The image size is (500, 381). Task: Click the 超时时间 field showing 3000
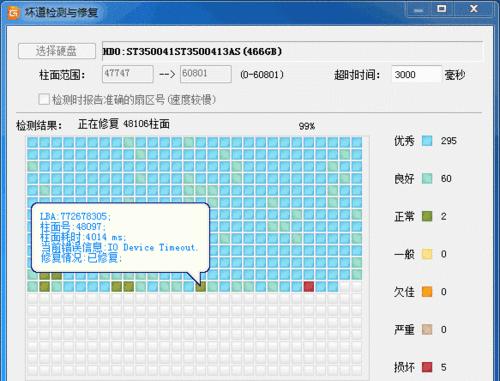pos(416,74)
